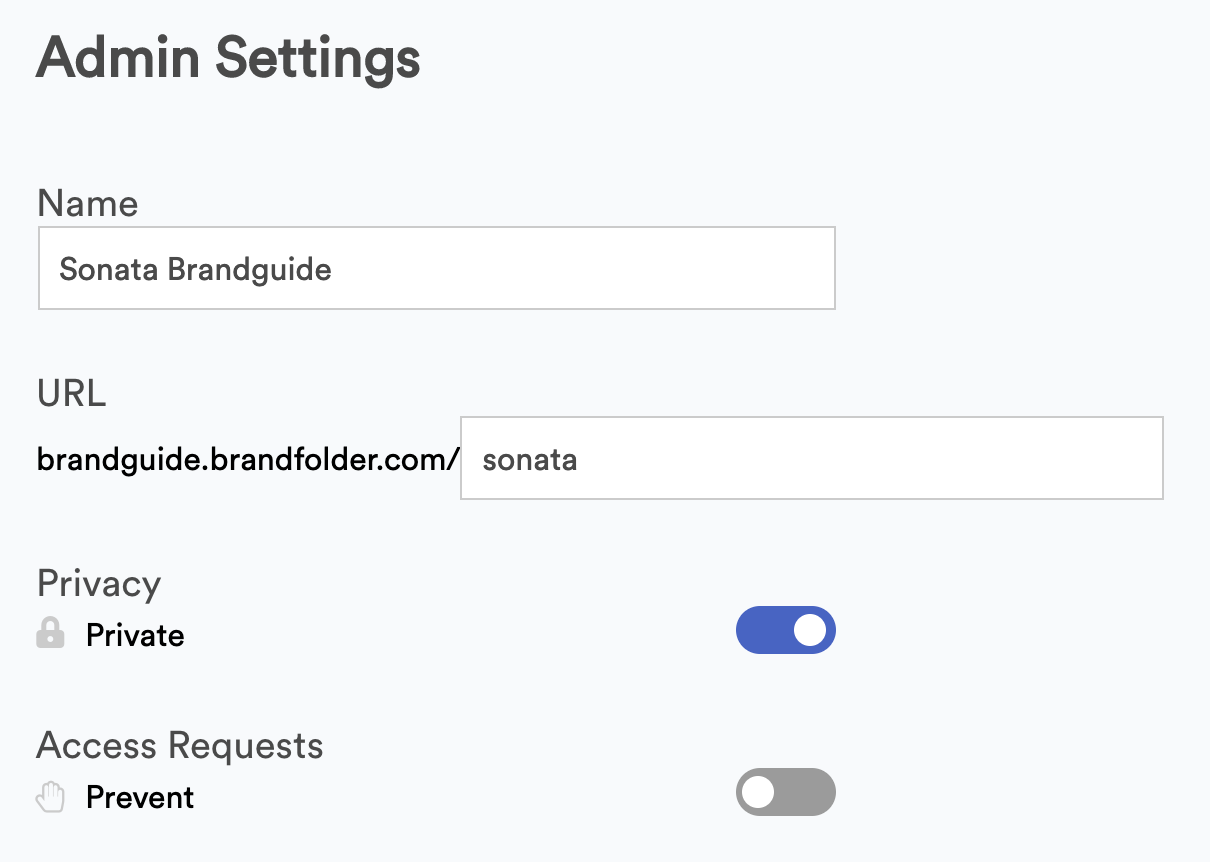Click the hand icon beside Prevent
Viewport: 1210px width, 862px height.
click(x=50, y=797)
